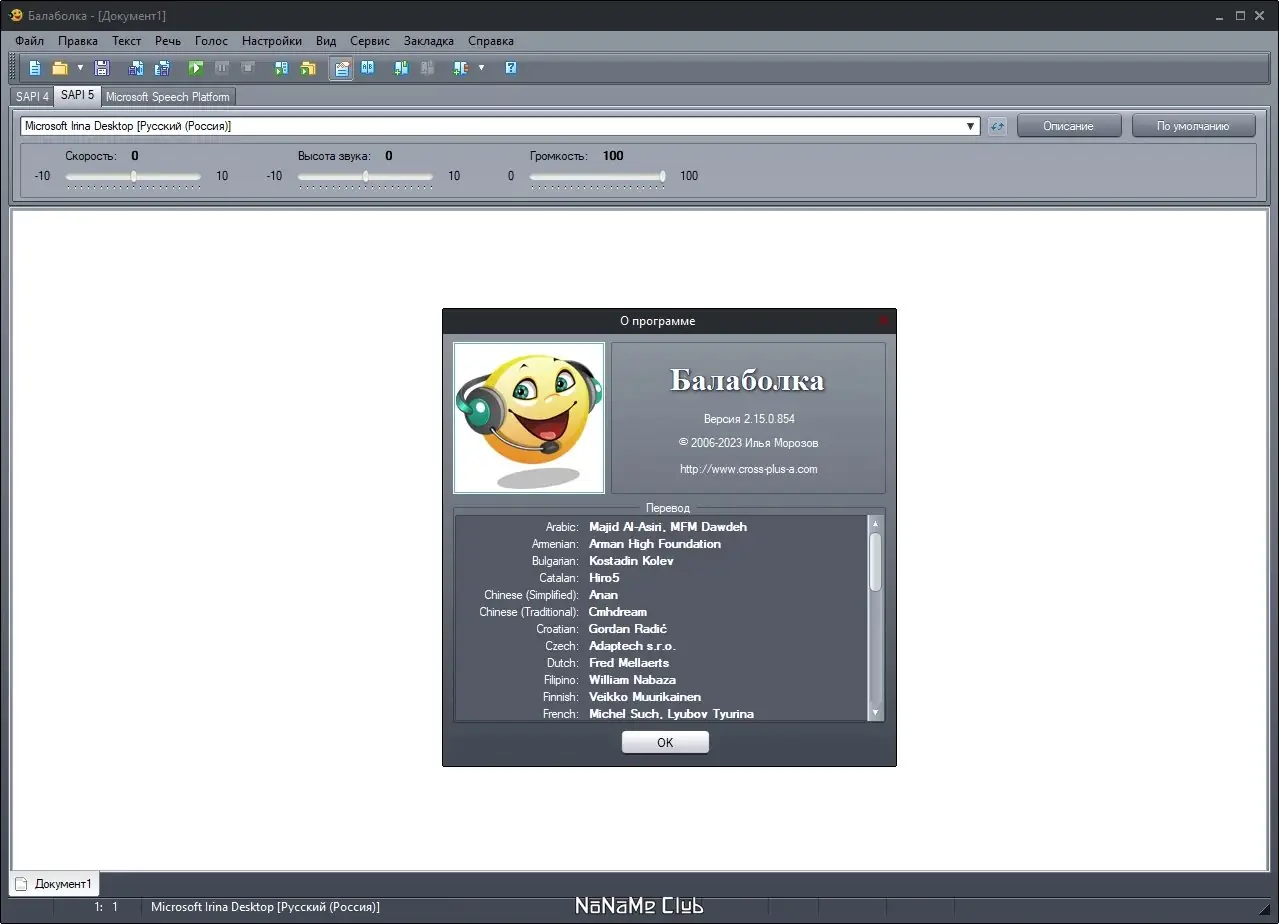Switch to the SAPI 4 tab

point(33,97)
